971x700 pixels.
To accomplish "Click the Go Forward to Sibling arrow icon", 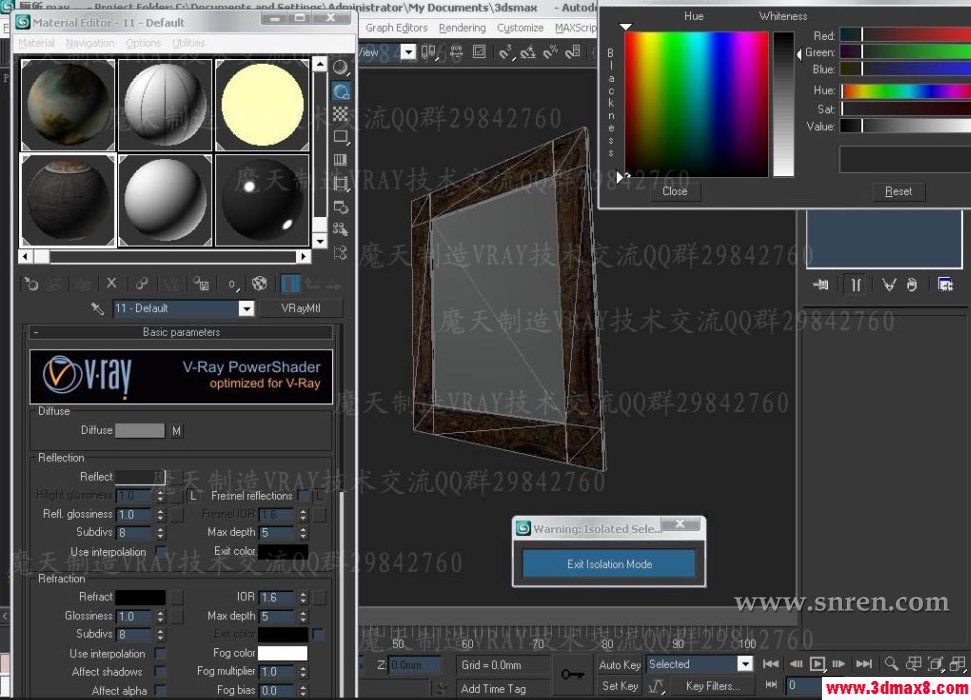I will point(337,283).
